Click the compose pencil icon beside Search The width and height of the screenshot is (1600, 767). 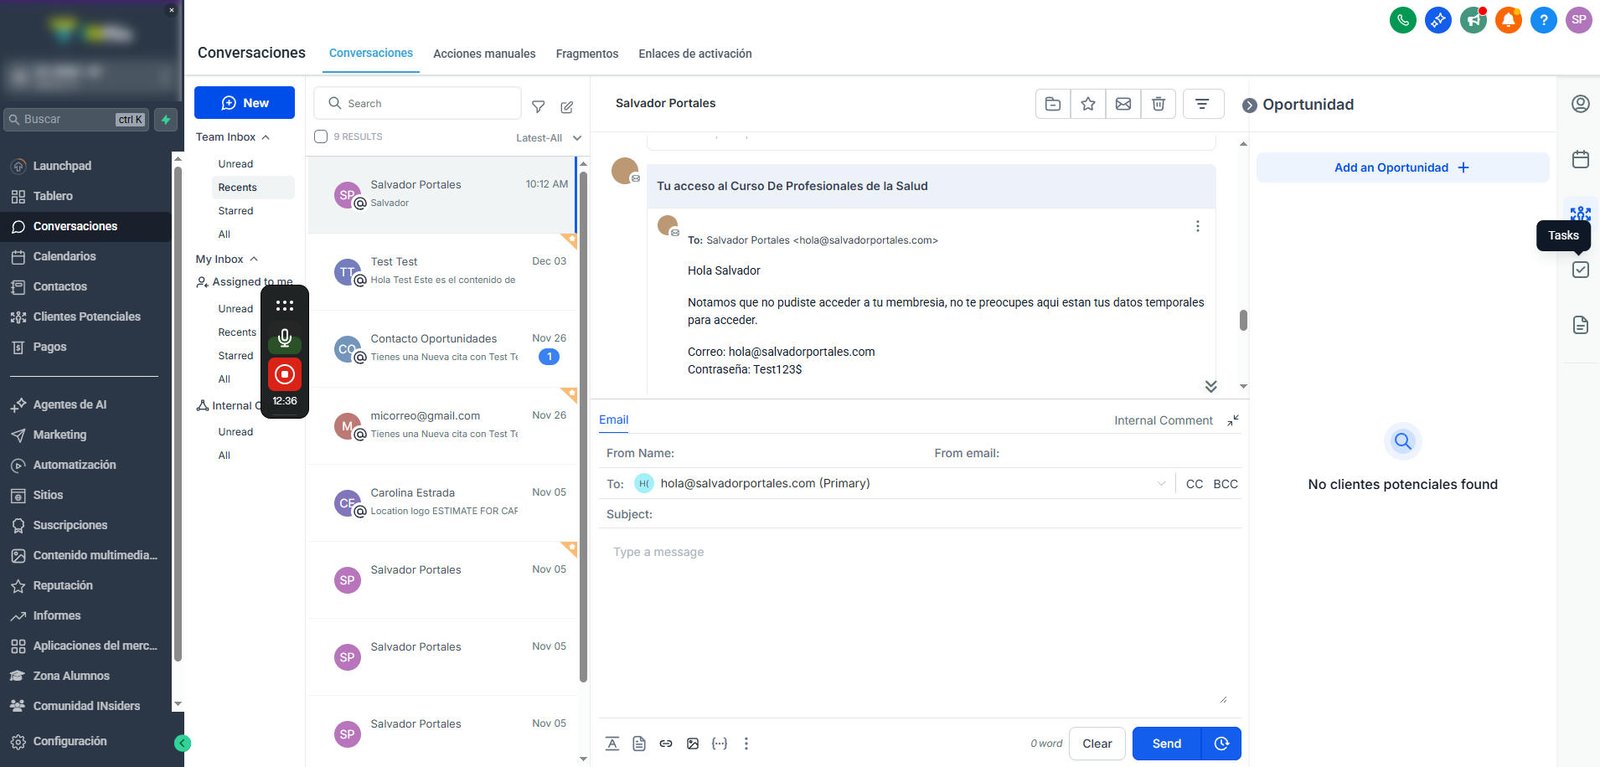pos(567,106)
